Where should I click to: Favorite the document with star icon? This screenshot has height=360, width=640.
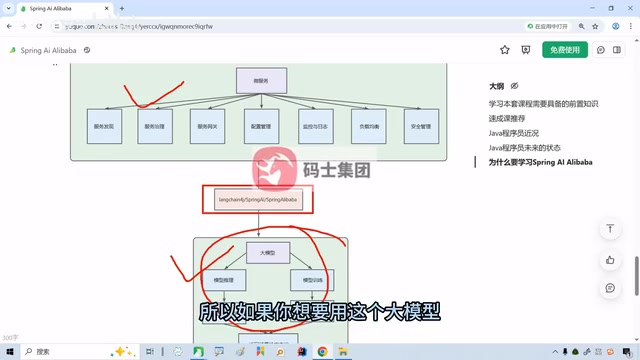click(504, 50)
